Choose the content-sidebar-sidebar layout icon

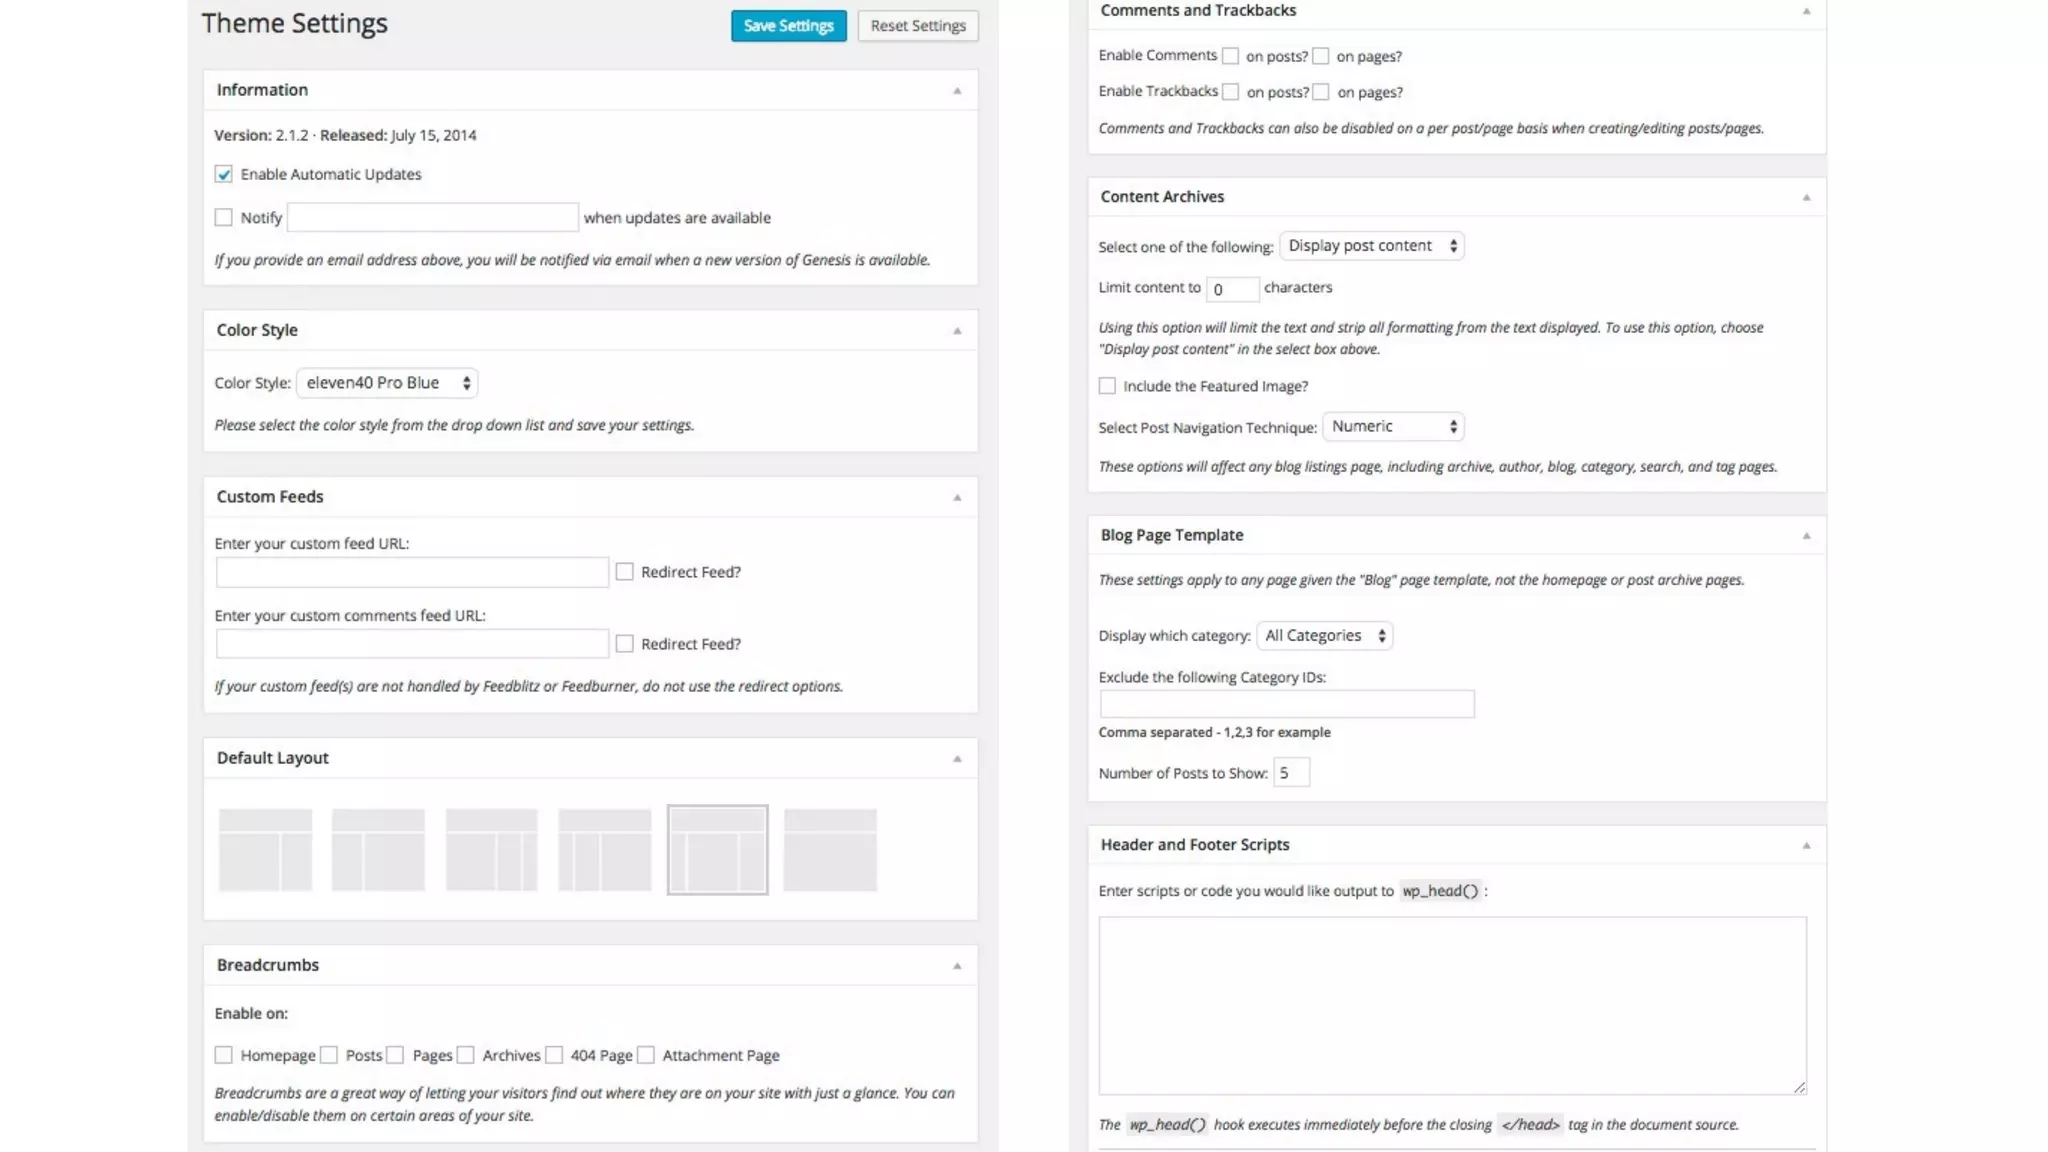(491, 850)
